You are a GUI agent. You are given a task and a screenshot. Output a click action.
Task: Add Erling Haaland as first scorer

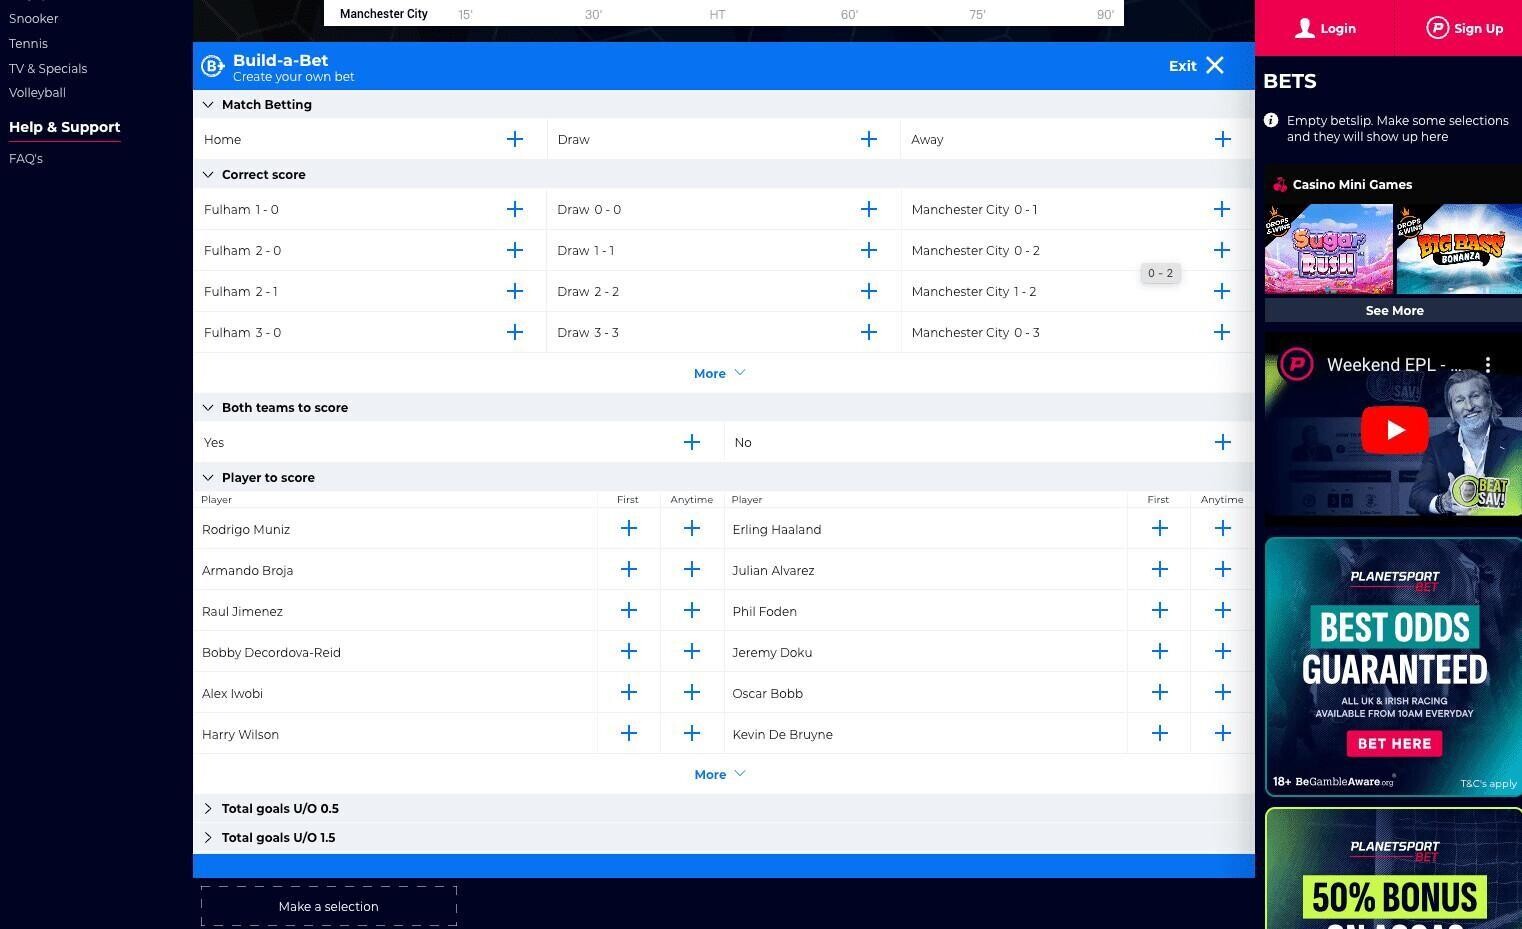coord(1159,529)
